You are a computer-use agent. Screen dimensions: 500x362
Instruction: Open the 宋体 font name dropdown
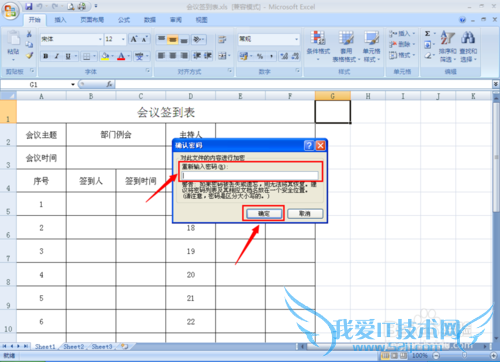point(100,39)
